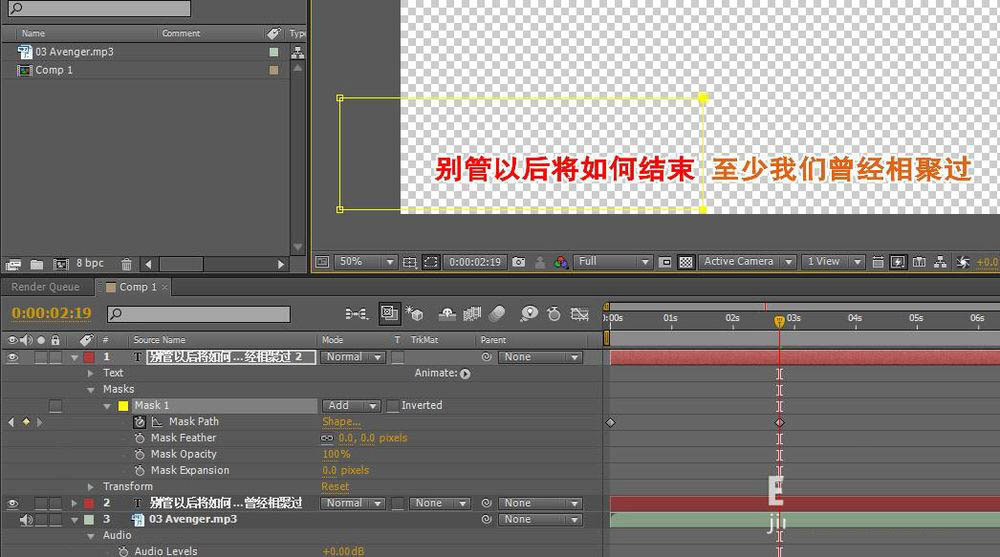Toggle Draft 3D in timeline toolbar
The image size is (1000, 557).
click(x=414, y=313)
